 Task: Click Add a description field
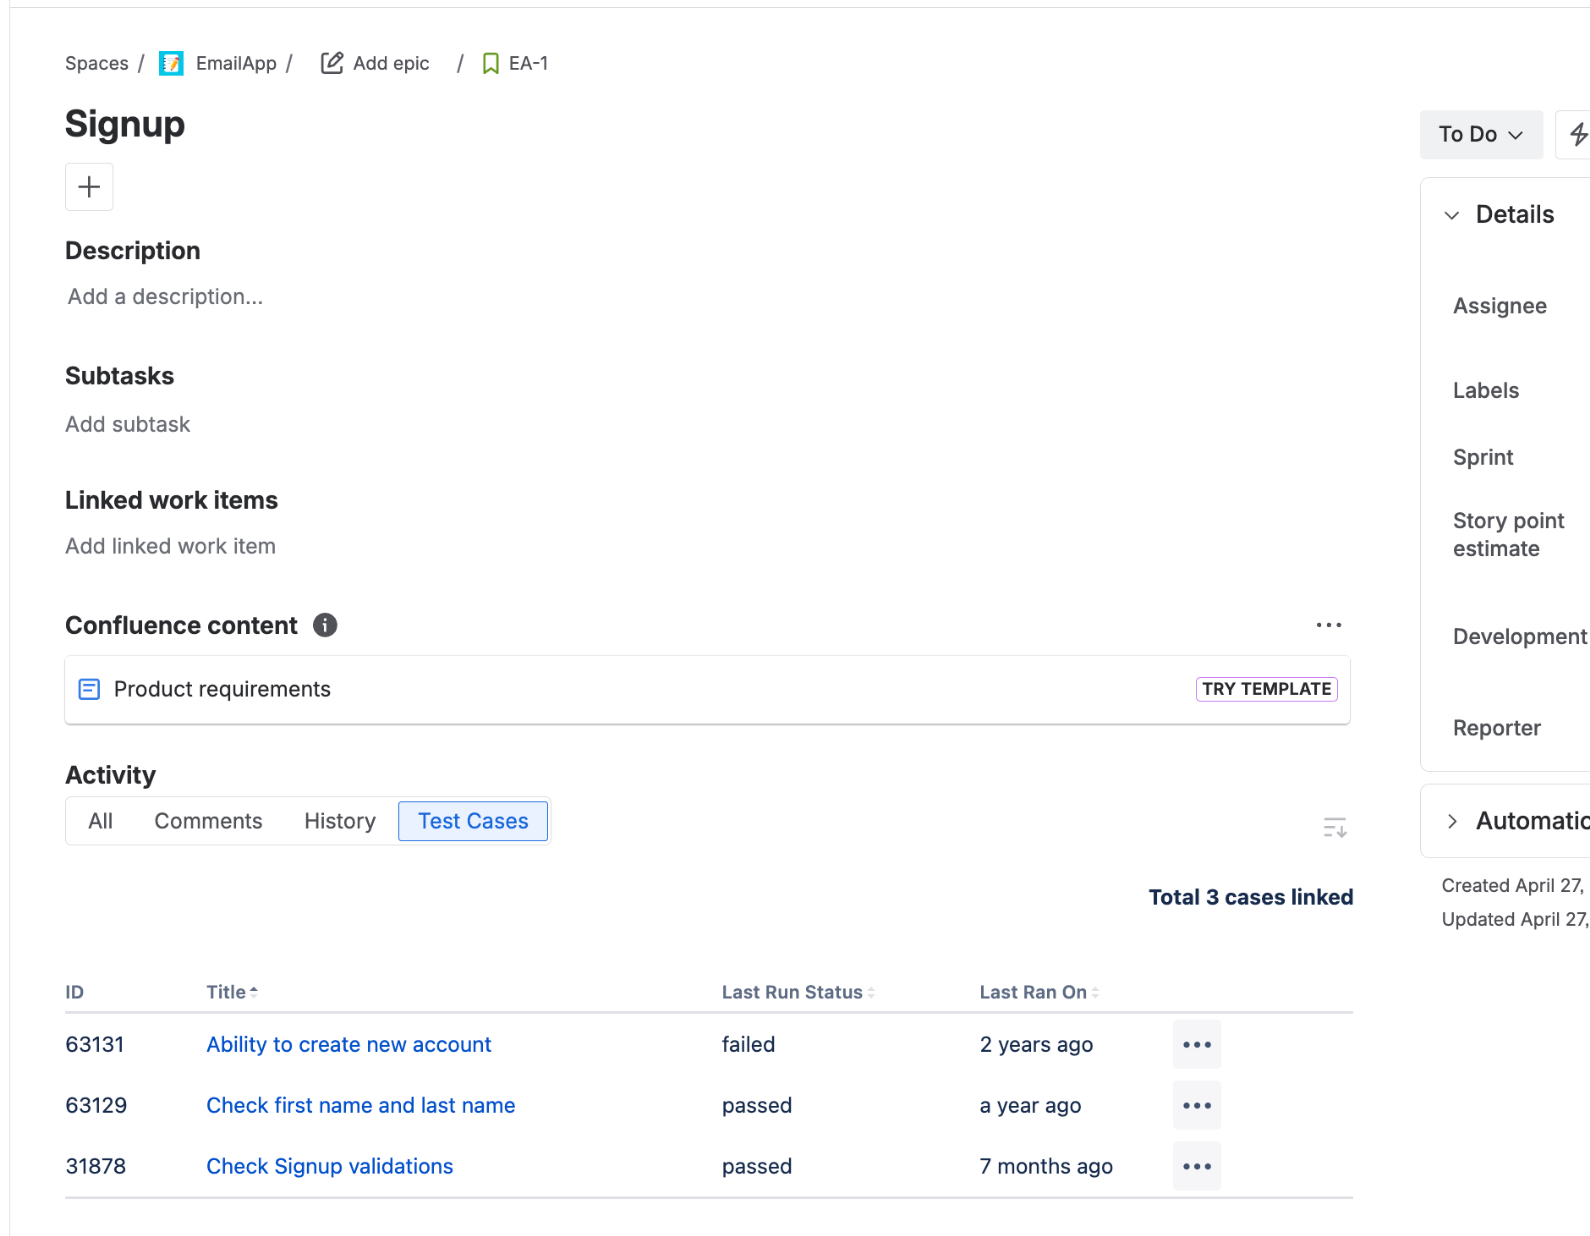pyautogui.click(x=166, y=297)
